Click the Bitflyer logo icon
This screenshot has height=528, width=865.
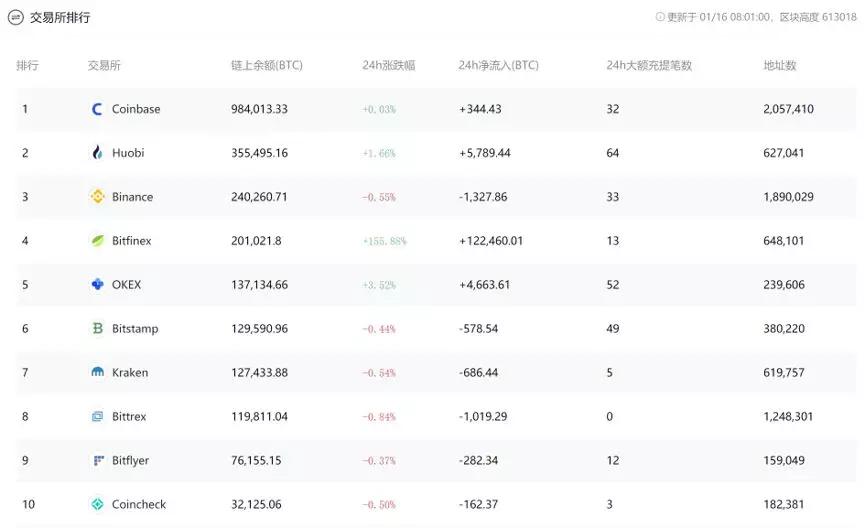(98, 460)
